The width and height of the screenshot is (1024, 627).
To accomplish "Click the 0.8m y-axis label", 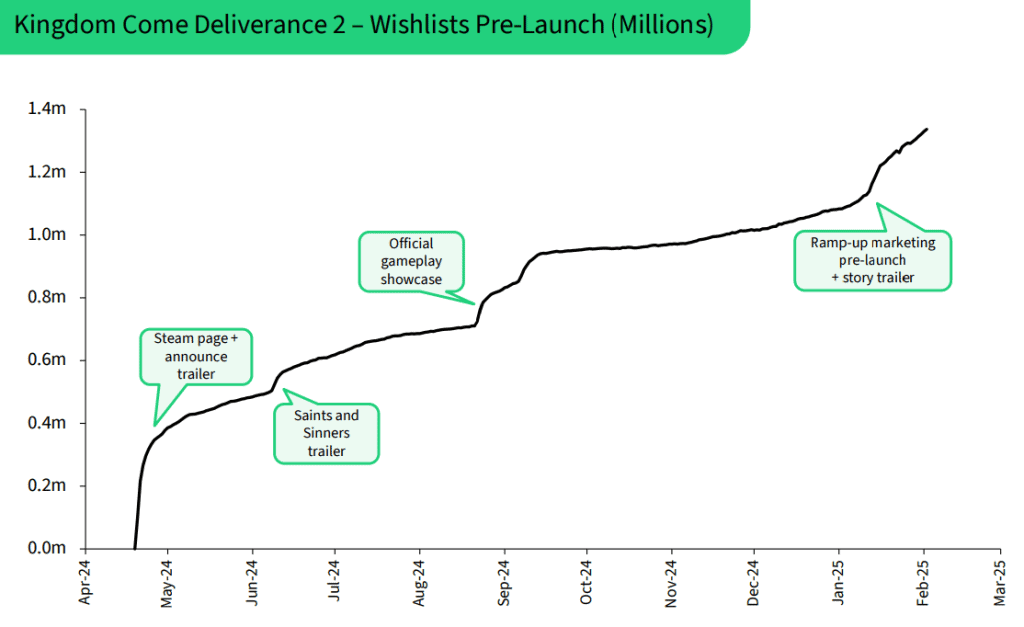I will tap(46, 297).
